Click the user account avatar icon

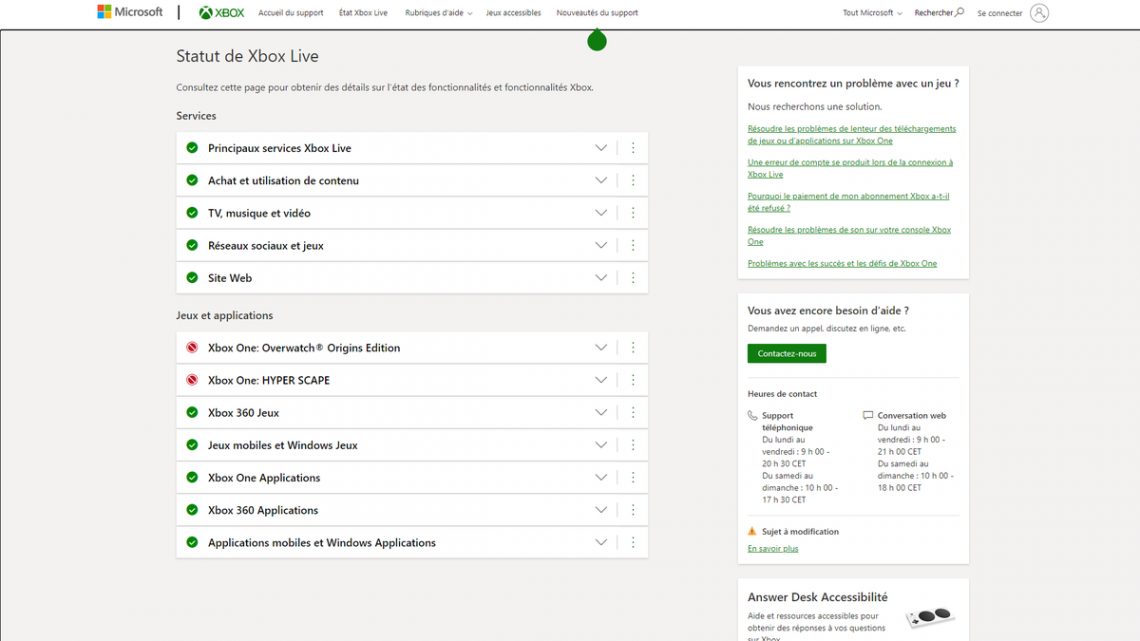pos(1039,13)
